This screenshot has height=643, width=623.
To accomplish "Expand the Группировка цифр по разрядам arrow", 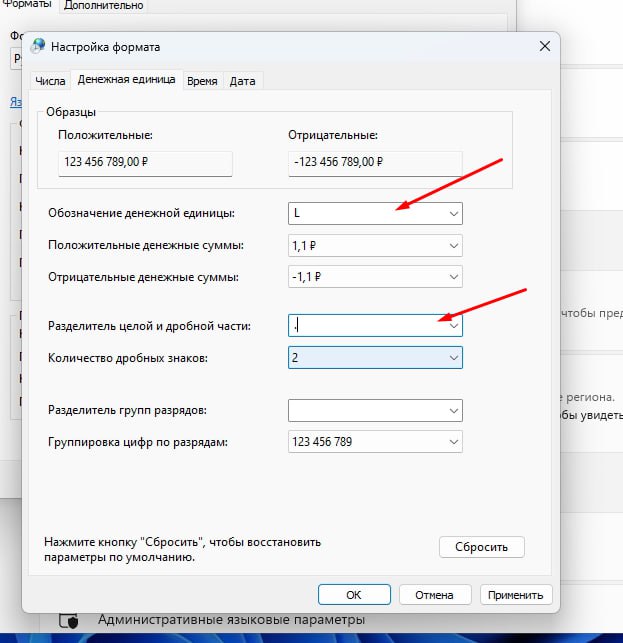I will point(454,442).
